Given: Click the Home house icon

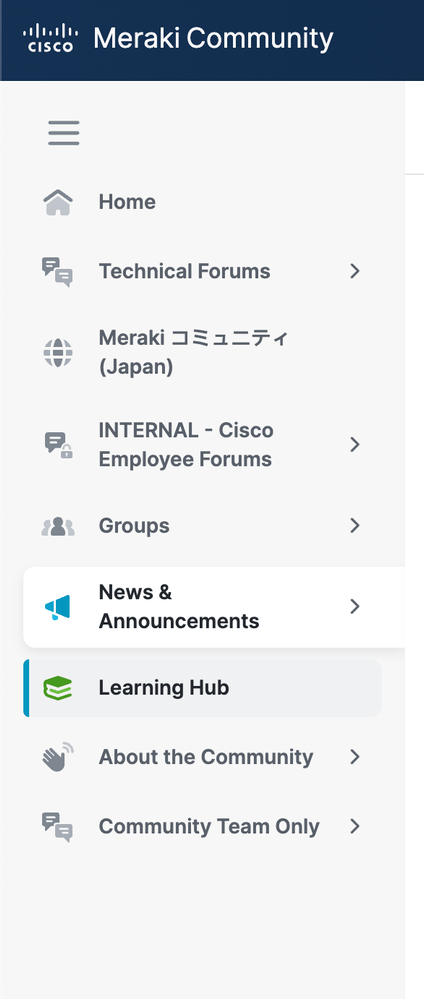Looking at the screenshot, I should pos(58,203).
